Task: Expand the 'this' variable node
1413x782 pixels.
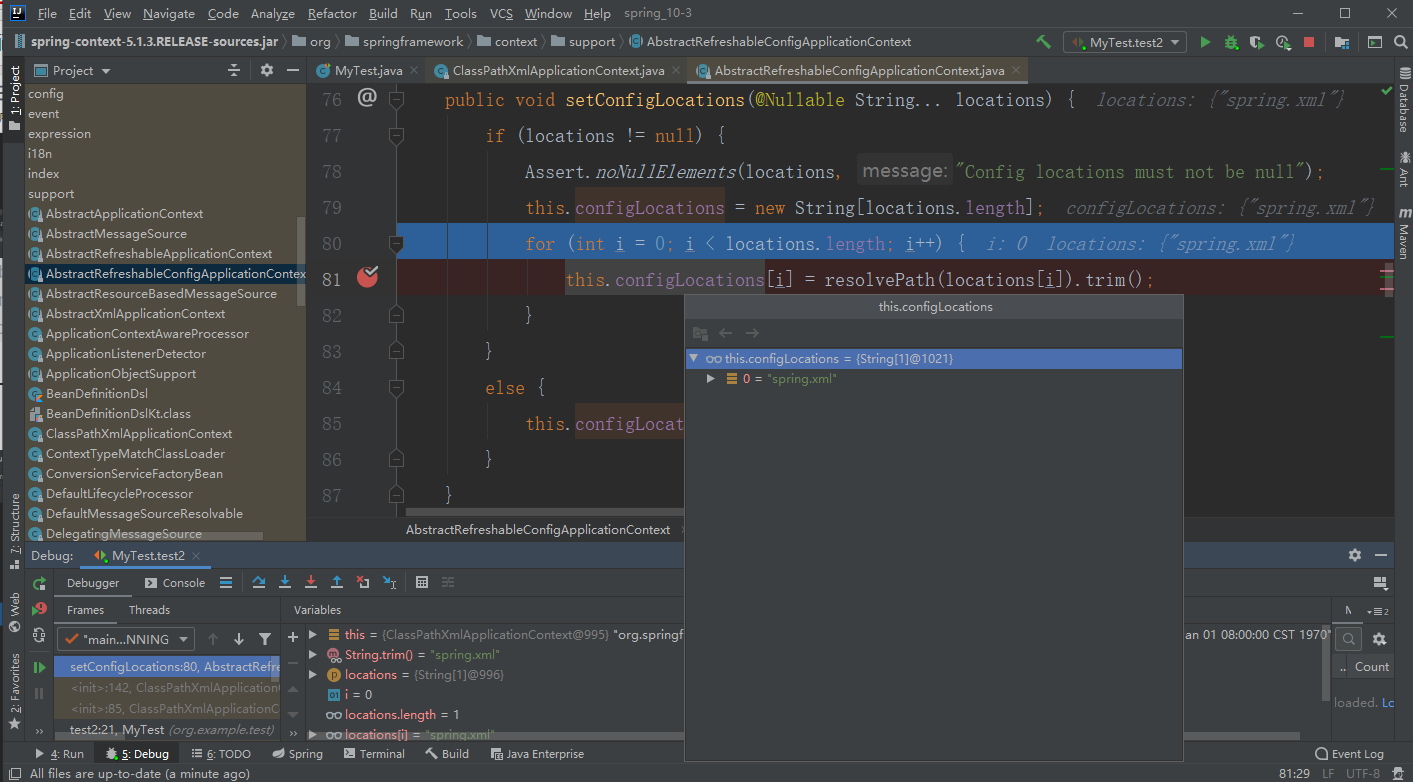Action: point(313,635)
